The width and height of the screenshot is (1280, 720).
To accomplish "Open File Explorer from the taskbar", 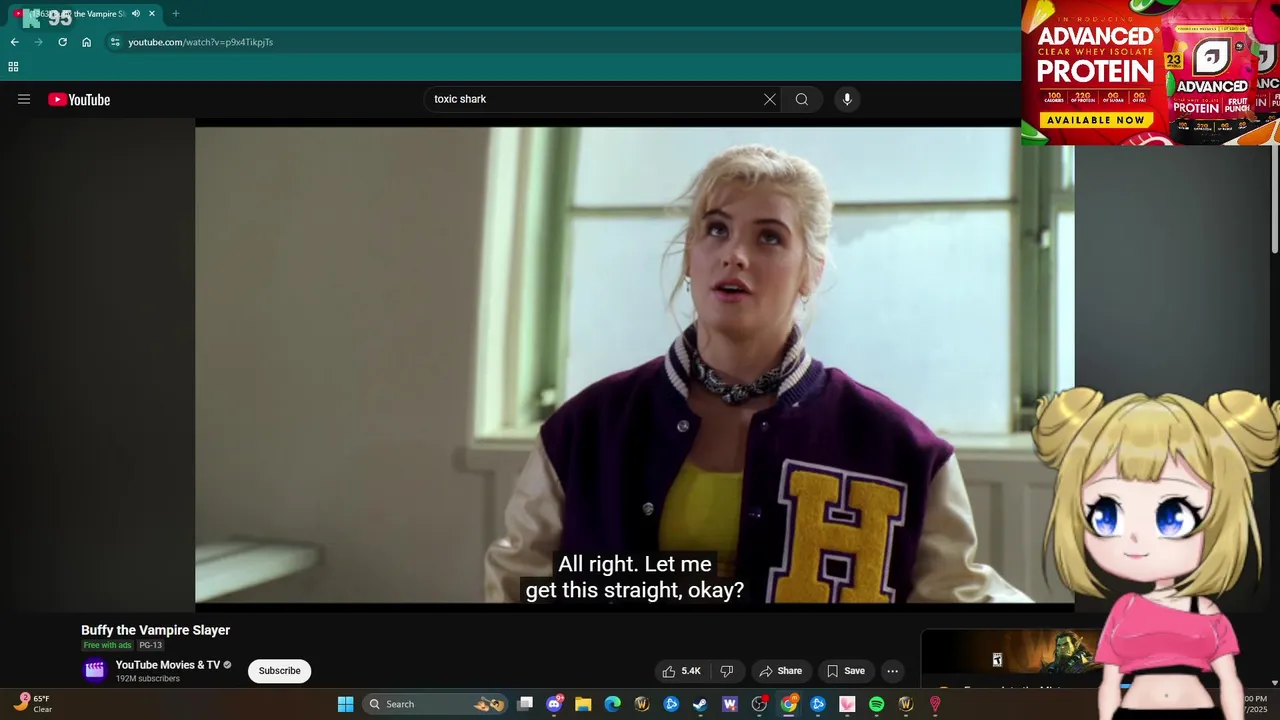I will (583, 704).
